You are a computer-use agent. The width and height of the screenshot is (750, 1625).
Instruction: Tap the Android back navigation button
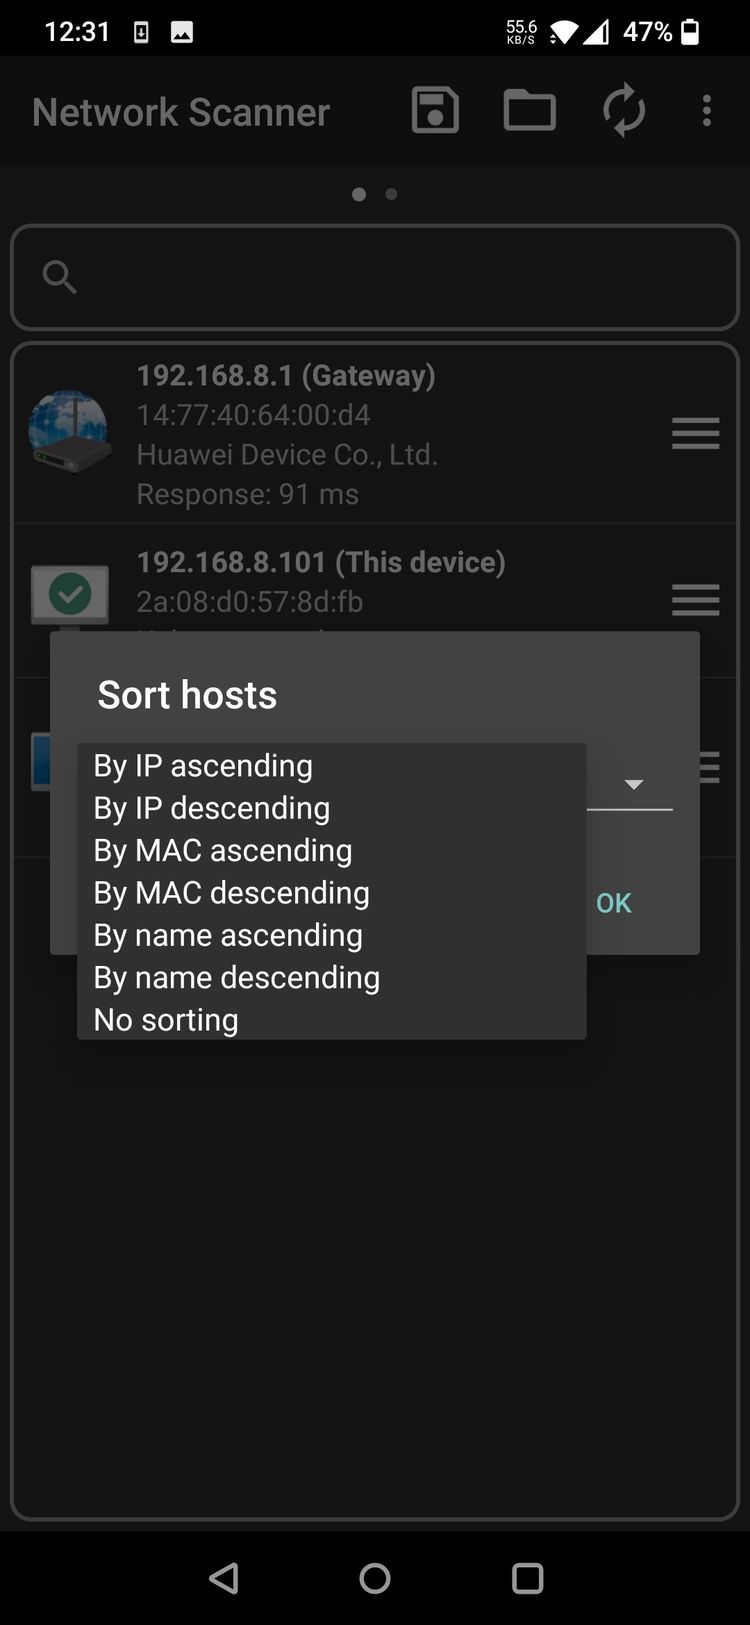[224, 1578]
